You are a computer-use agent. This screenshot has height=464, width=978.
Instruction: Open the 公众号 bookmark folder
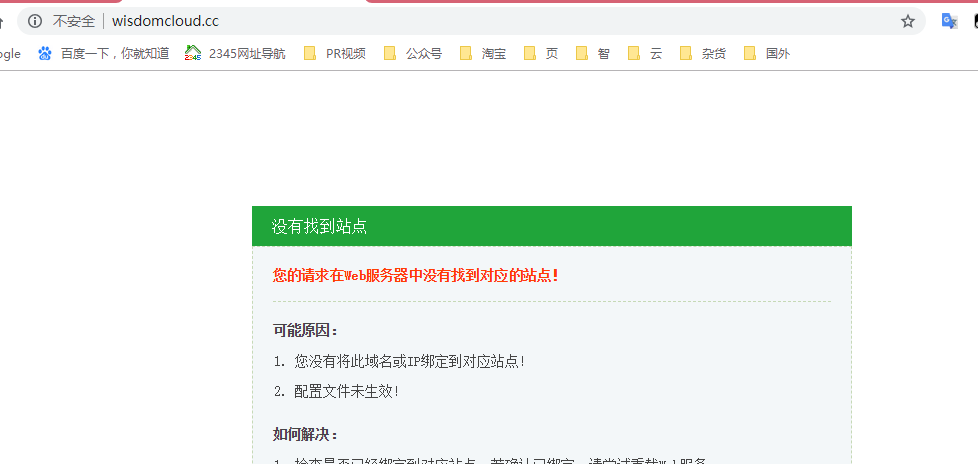point(413,54)
